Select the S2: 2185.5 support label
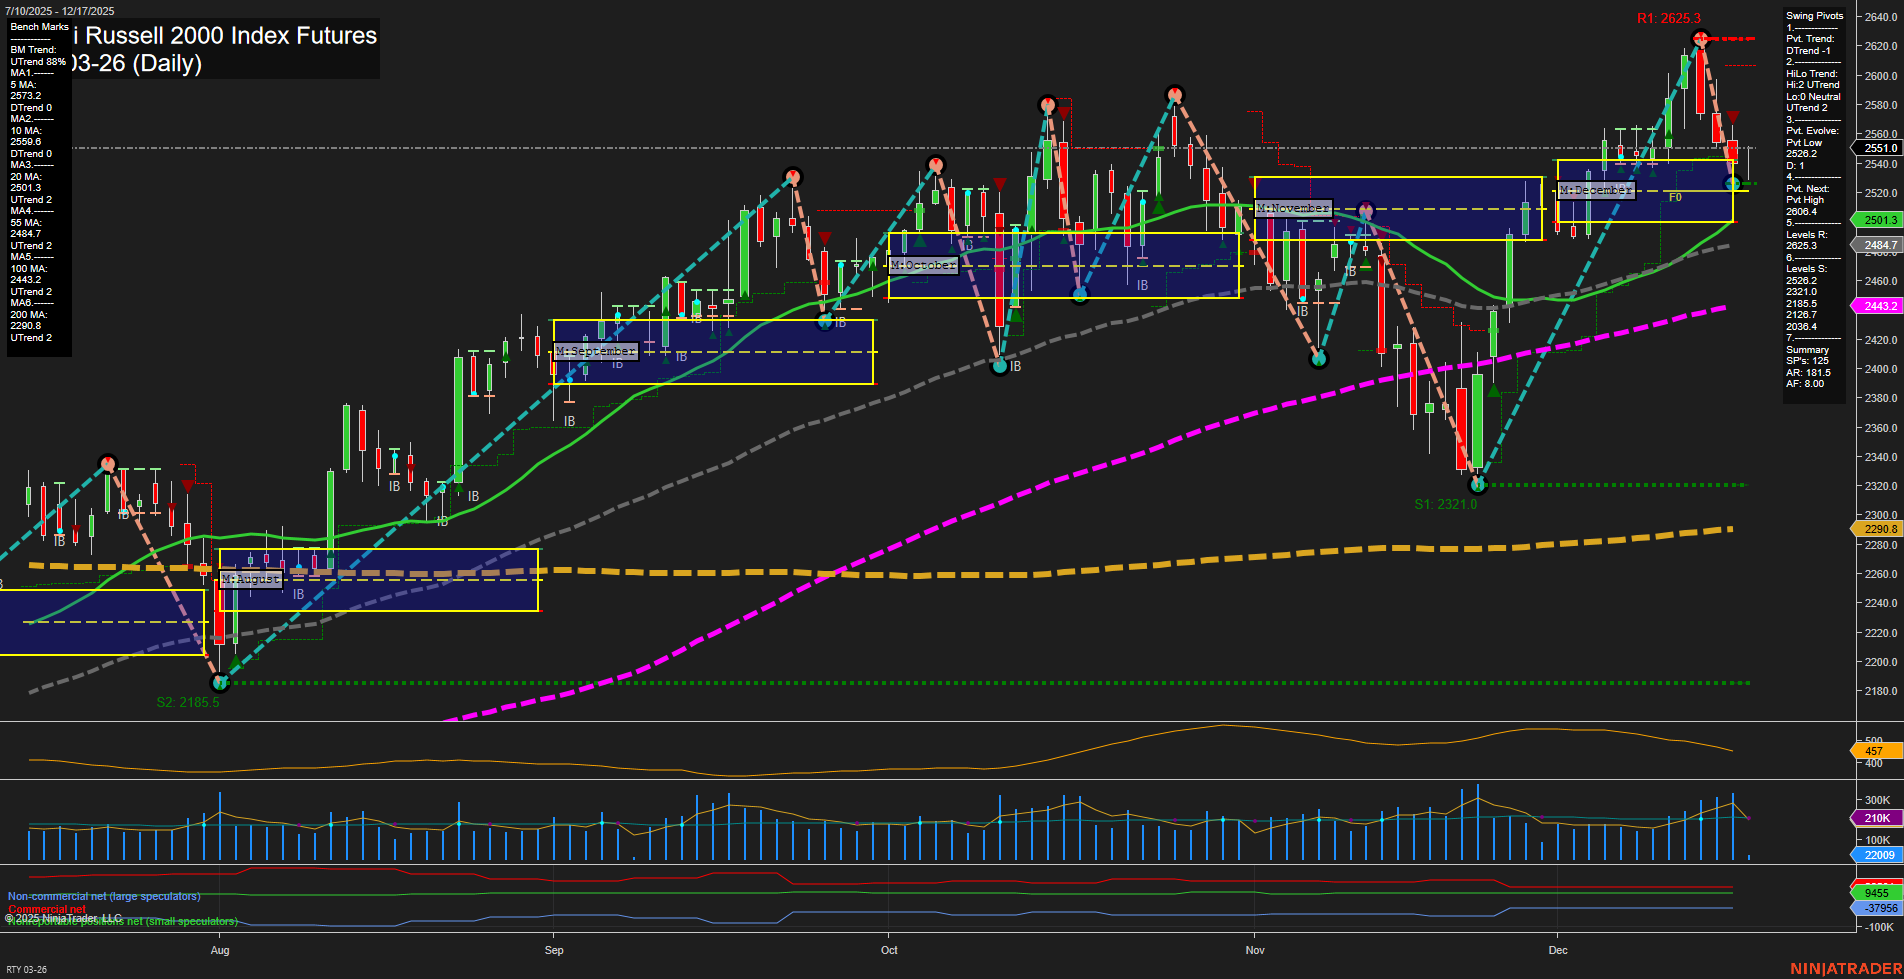Viewport: 1904px width, 979px height. [x=187, y=702]
